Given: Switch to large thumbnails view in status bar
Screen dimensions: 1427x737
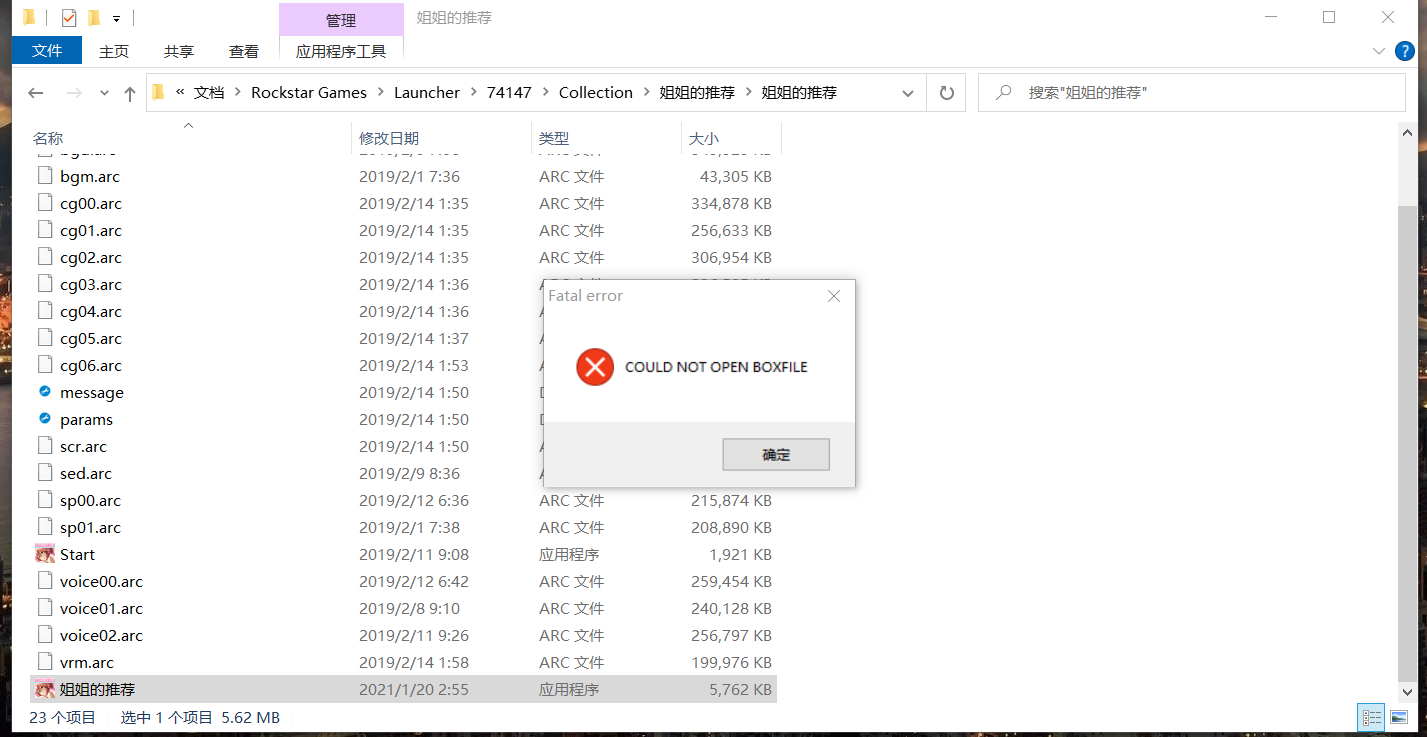Looking at the screenshot, I should [1399, 717].
